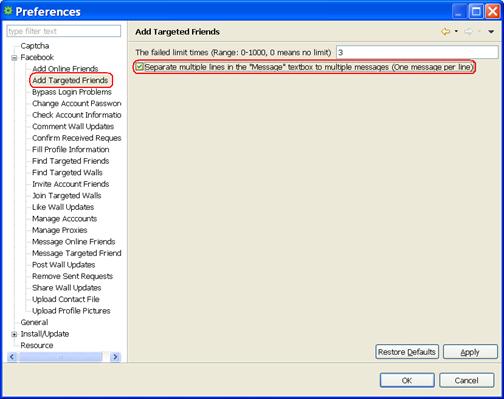Select Fill Profile Information item
This screenshot has width=504, height=399.
[x=71, y=149]
